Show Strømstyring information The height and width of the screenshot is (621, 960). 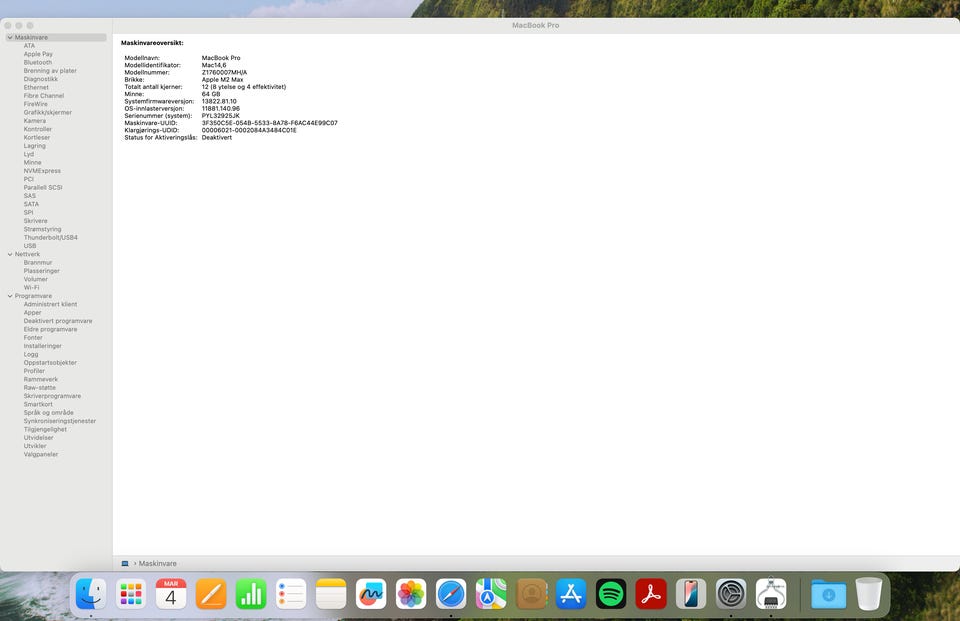pyautogui.click(x=42, y=229)
